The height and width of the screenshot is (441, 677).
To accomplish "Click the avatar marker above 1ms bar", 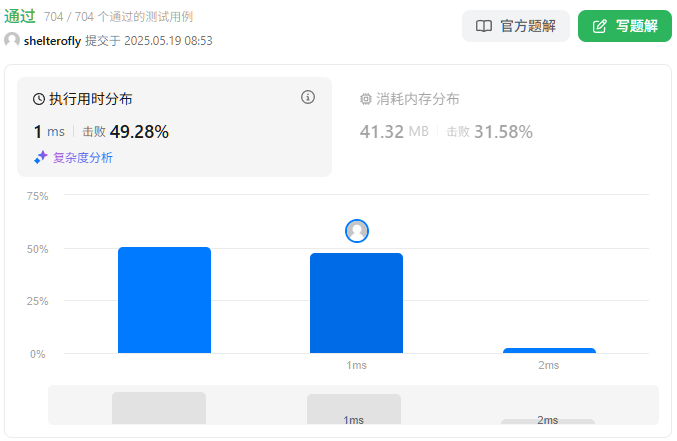I will tap(357, 231).
